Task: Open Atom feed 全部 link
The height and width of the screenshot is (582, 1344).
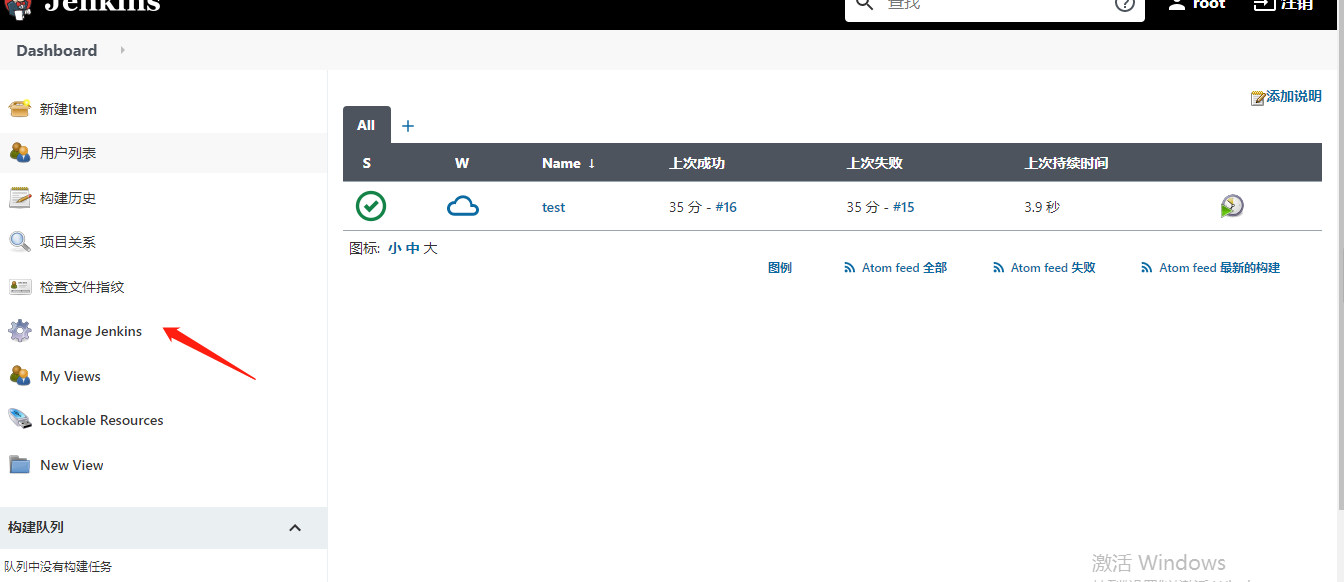Action: tap(904, 268)
